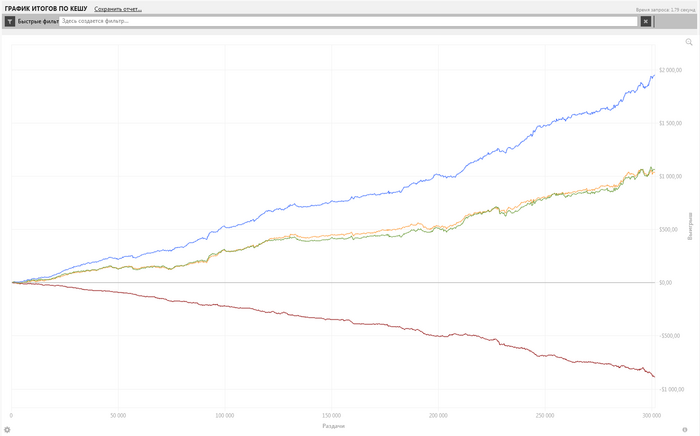Click the magnifier zoom icon above chart
Screen dimensions: 700x436
689,42
